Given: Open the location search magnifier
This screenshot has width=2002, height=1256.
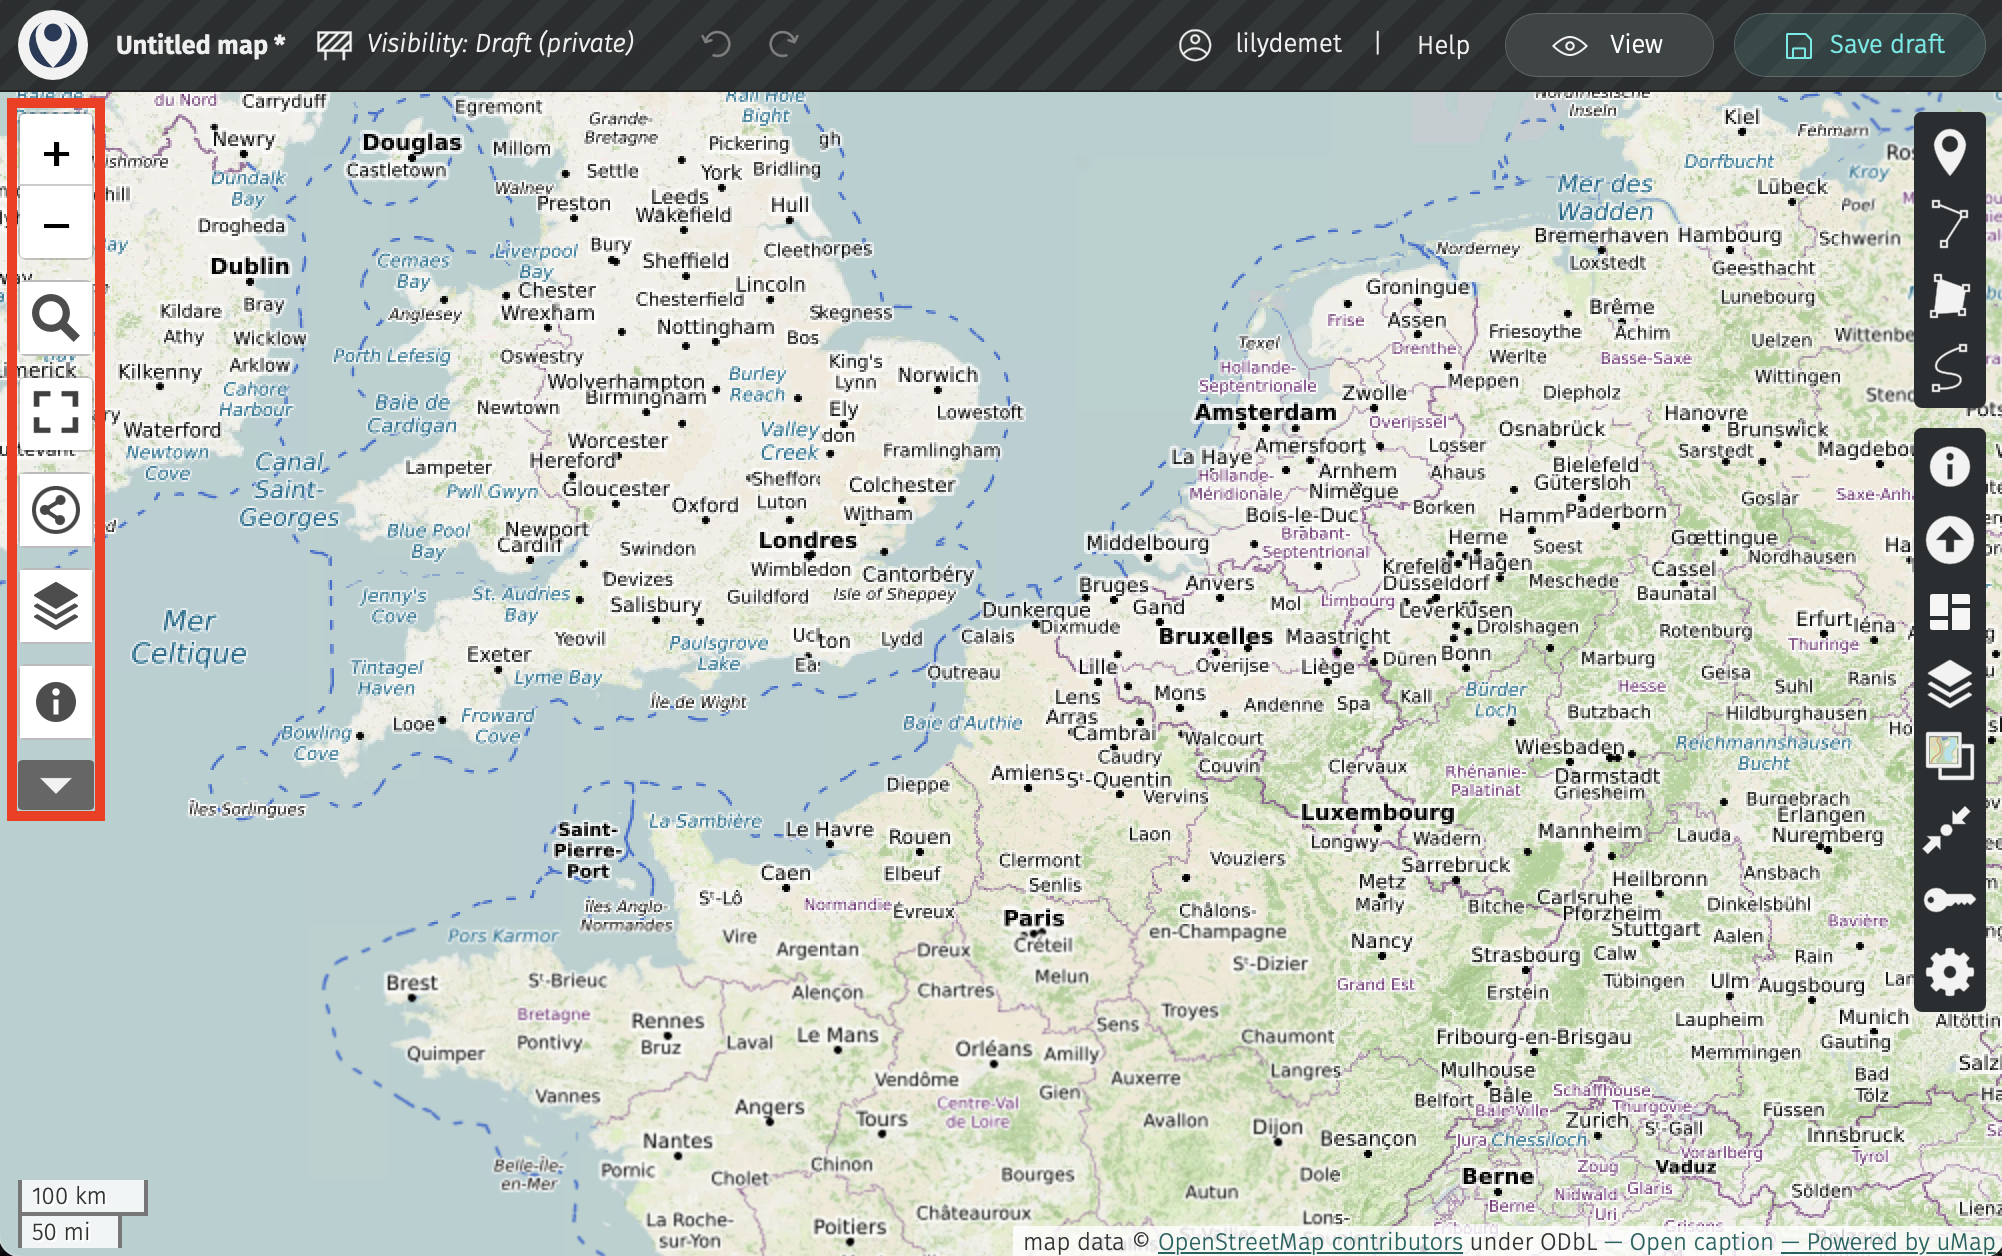Looking at the screenshot, I should 56,318.
